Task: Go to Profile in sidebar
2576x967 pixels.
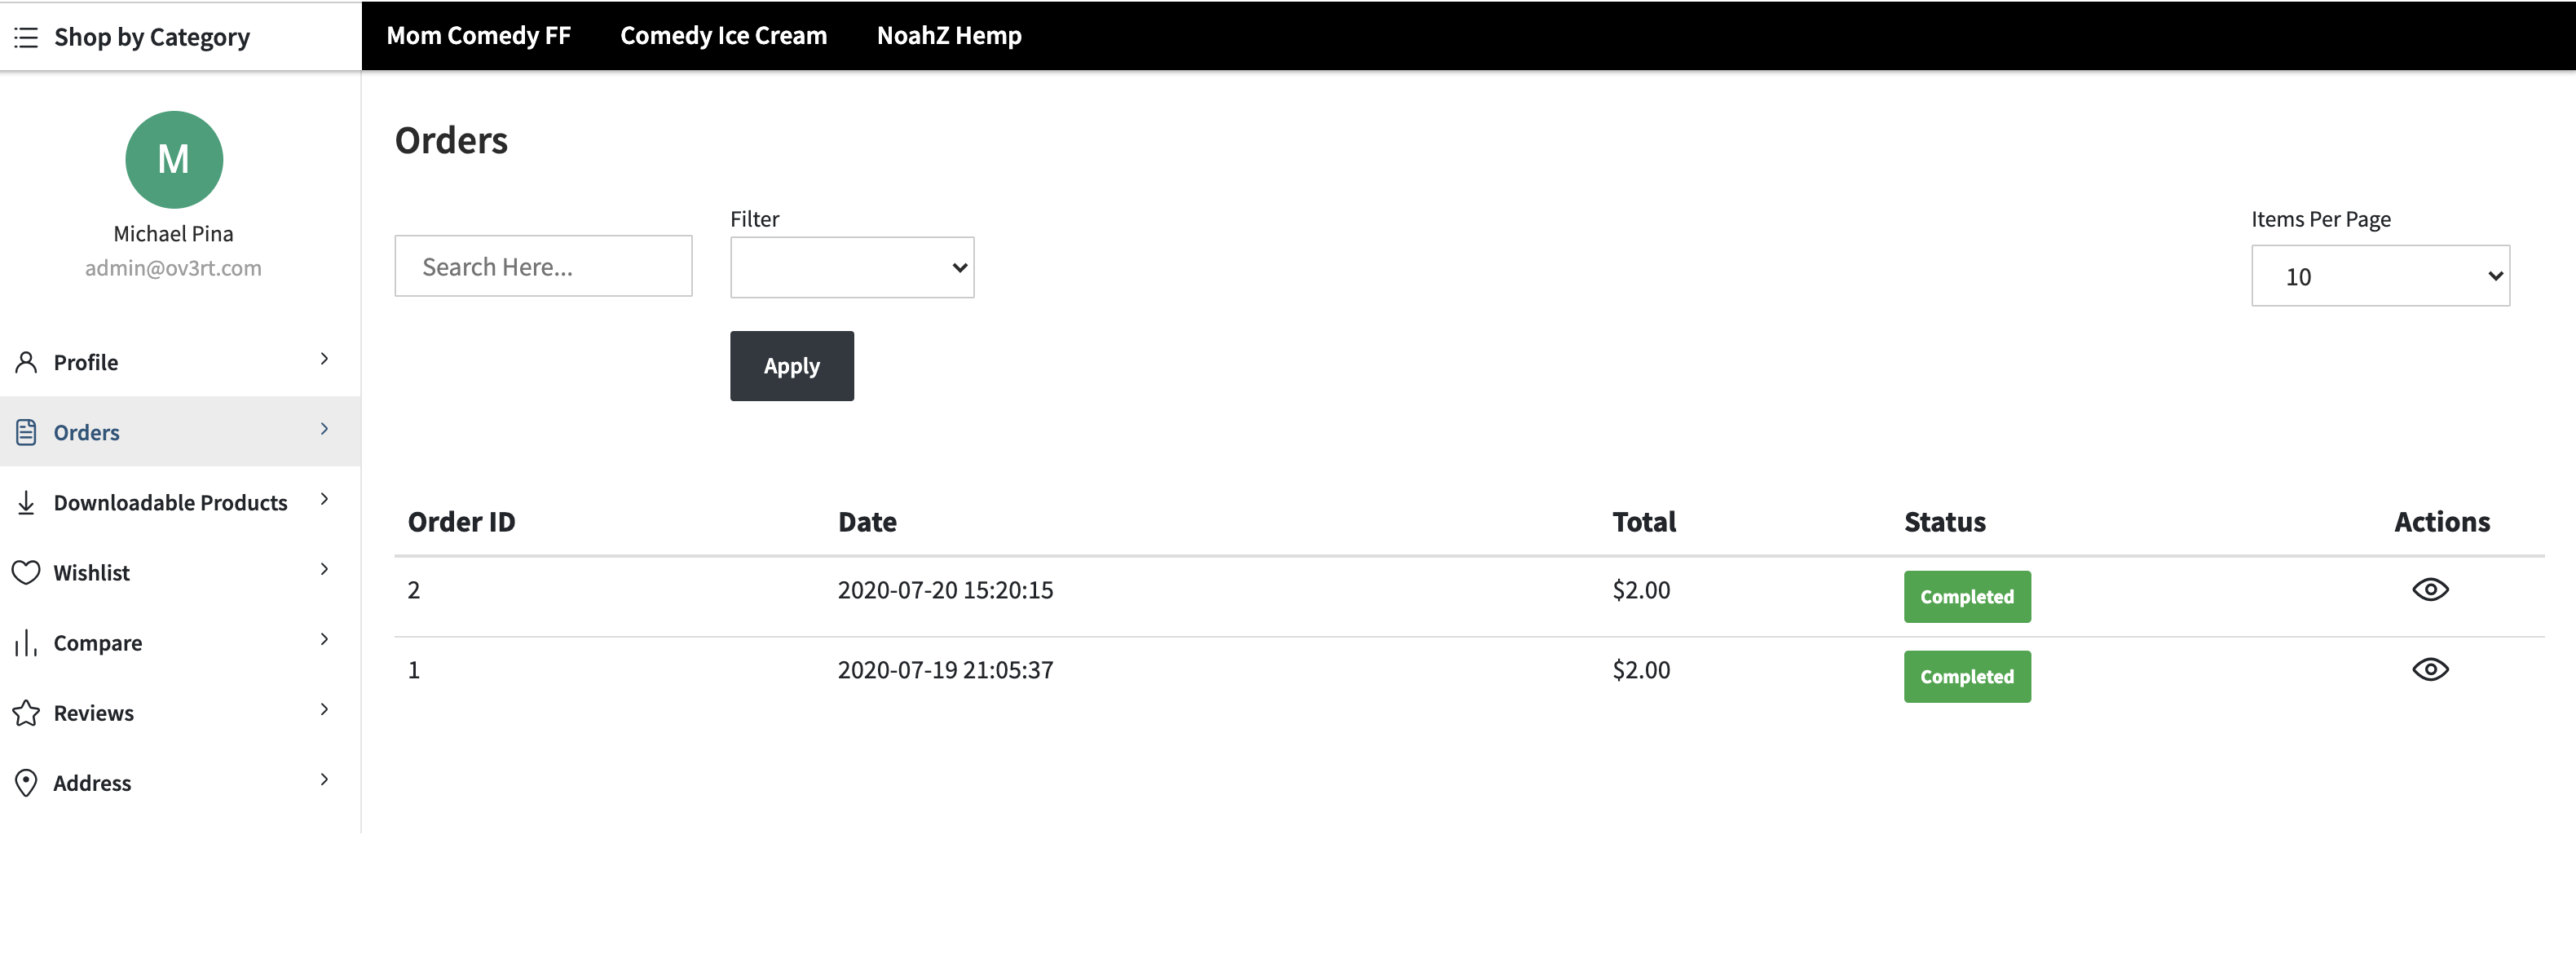Action: pyautogui.click(x=86, y=362)
